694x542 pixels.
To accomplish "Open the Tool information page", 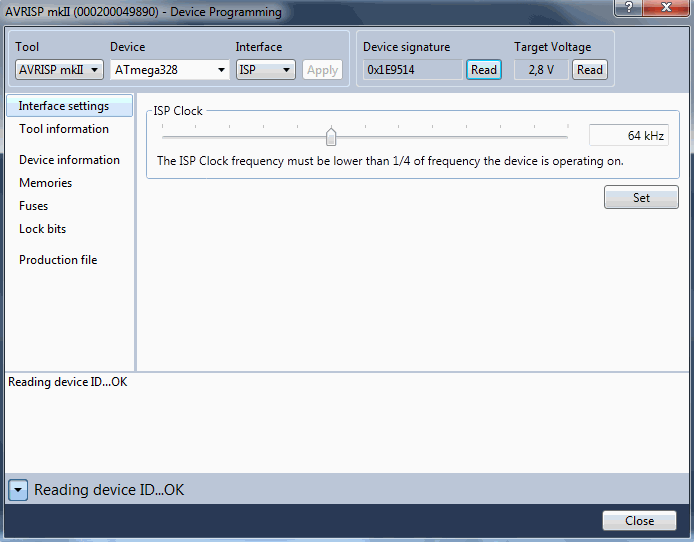I will pos(64,129).
